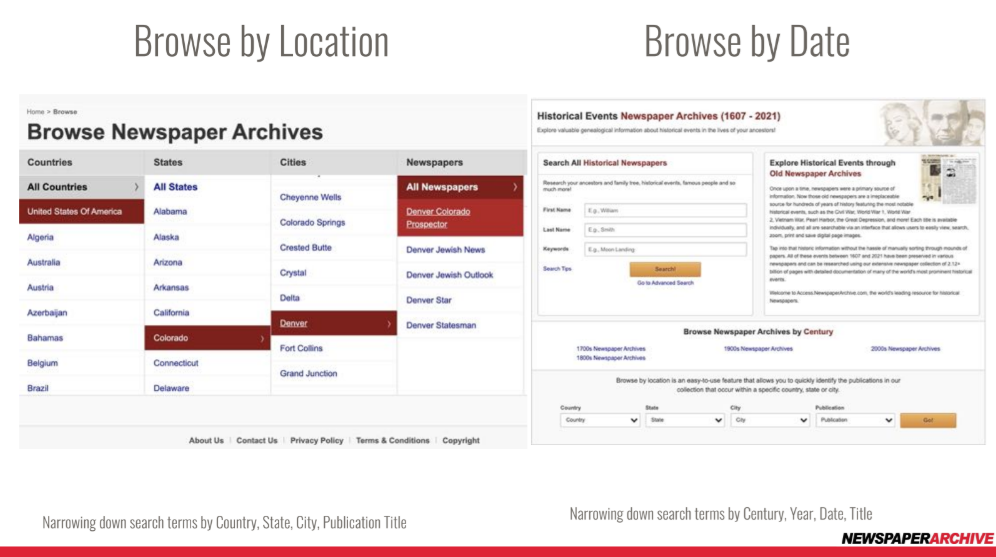This screenshot has width=996, height=557.
Task: Expand the All Countries chevron arrow
Action: coord(136,187)
